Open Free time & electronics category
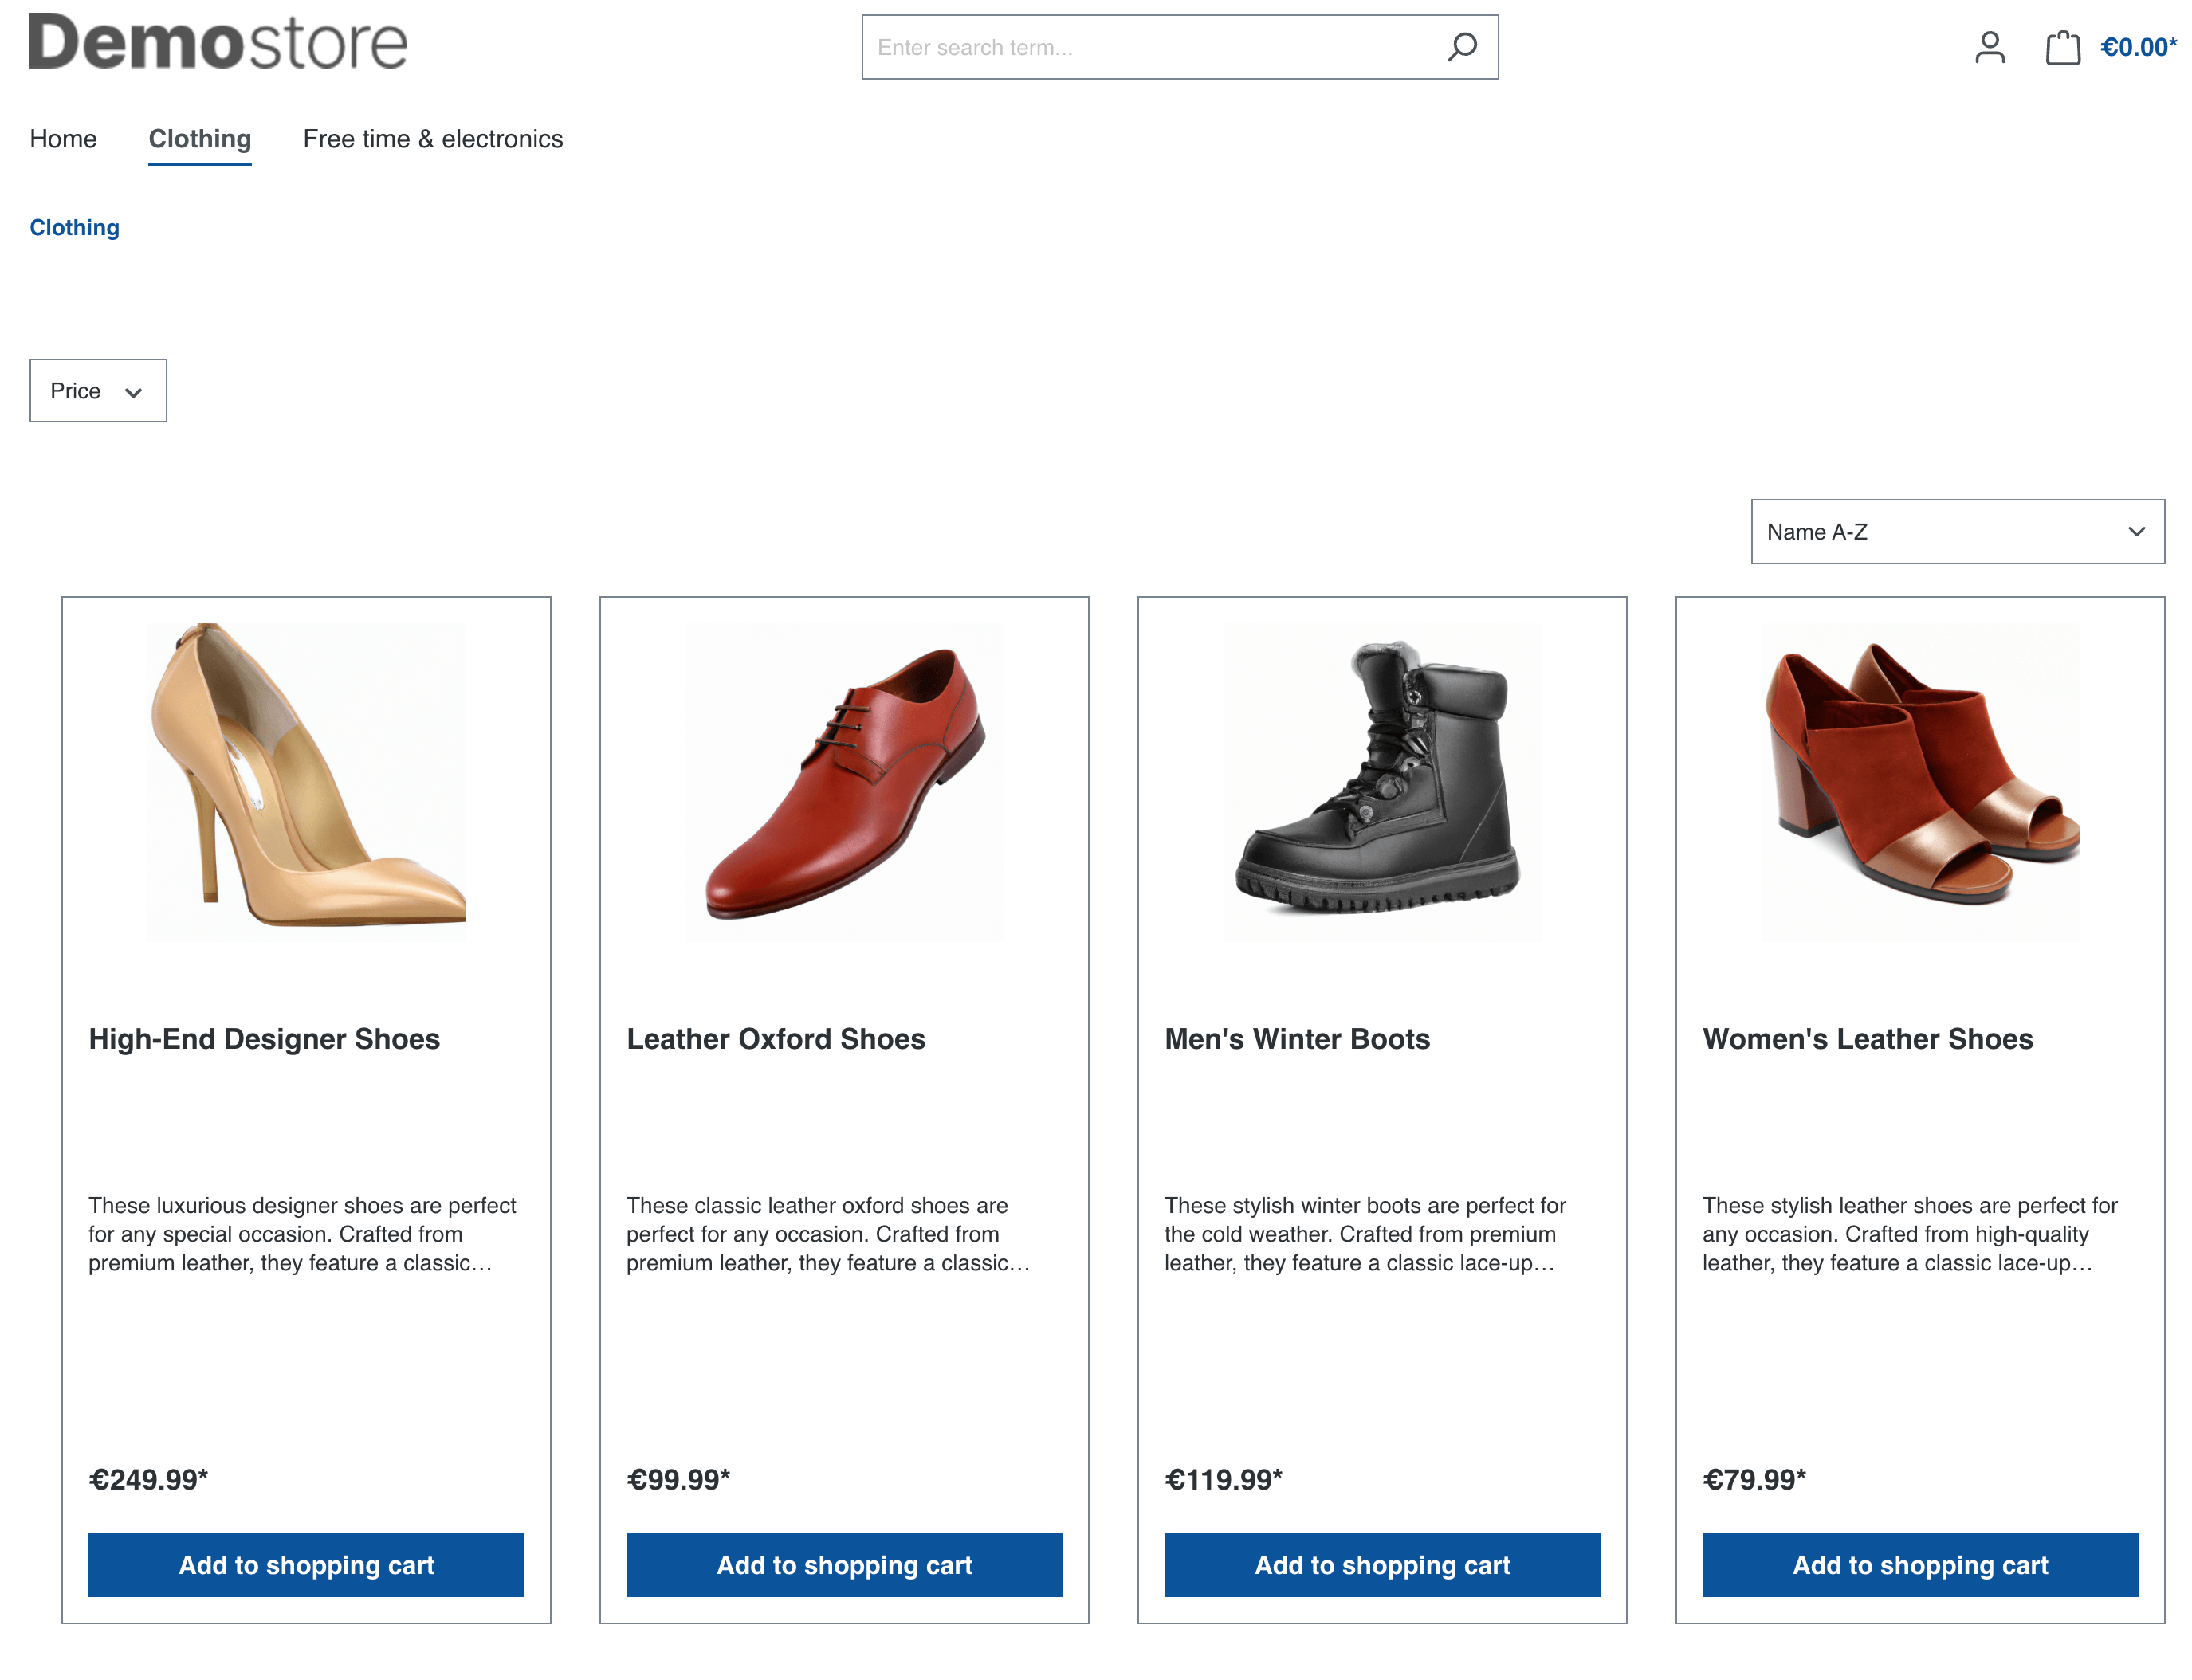 pyautogui.click(x=433, y=139)
